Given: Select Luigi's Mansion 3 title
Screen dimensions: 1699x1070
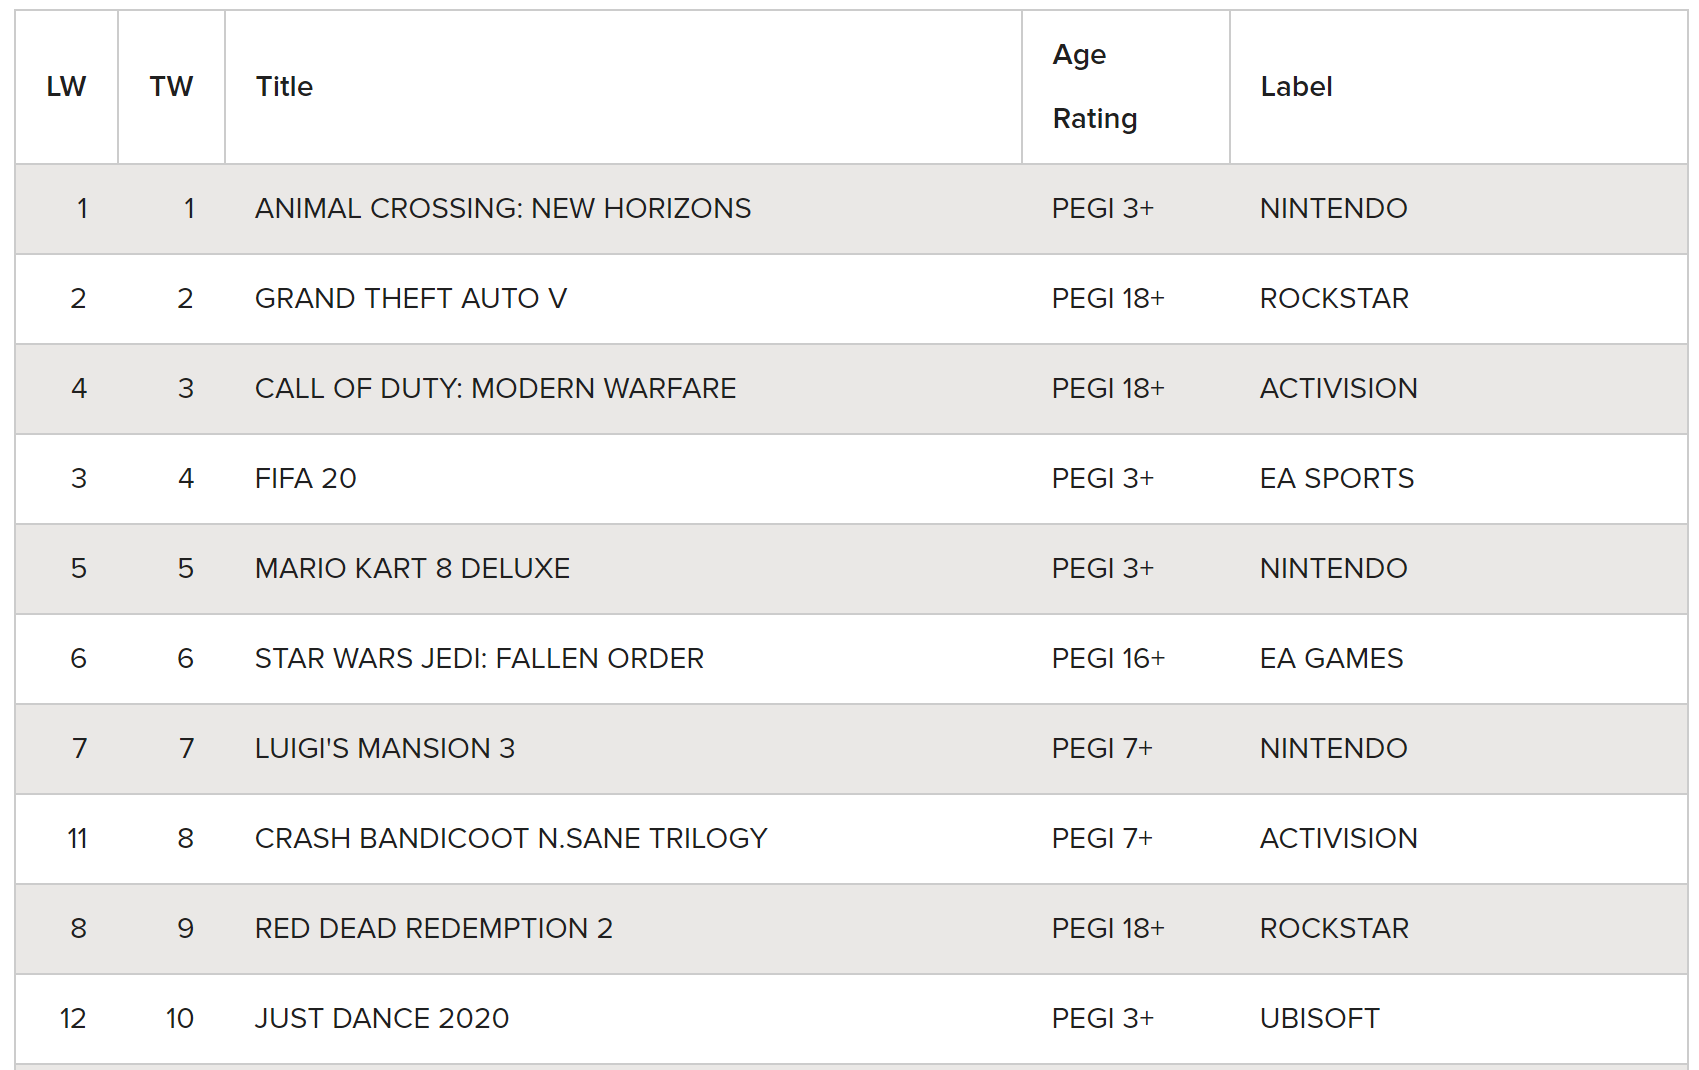Looking at the screenshot, I should tap(384, 749).
